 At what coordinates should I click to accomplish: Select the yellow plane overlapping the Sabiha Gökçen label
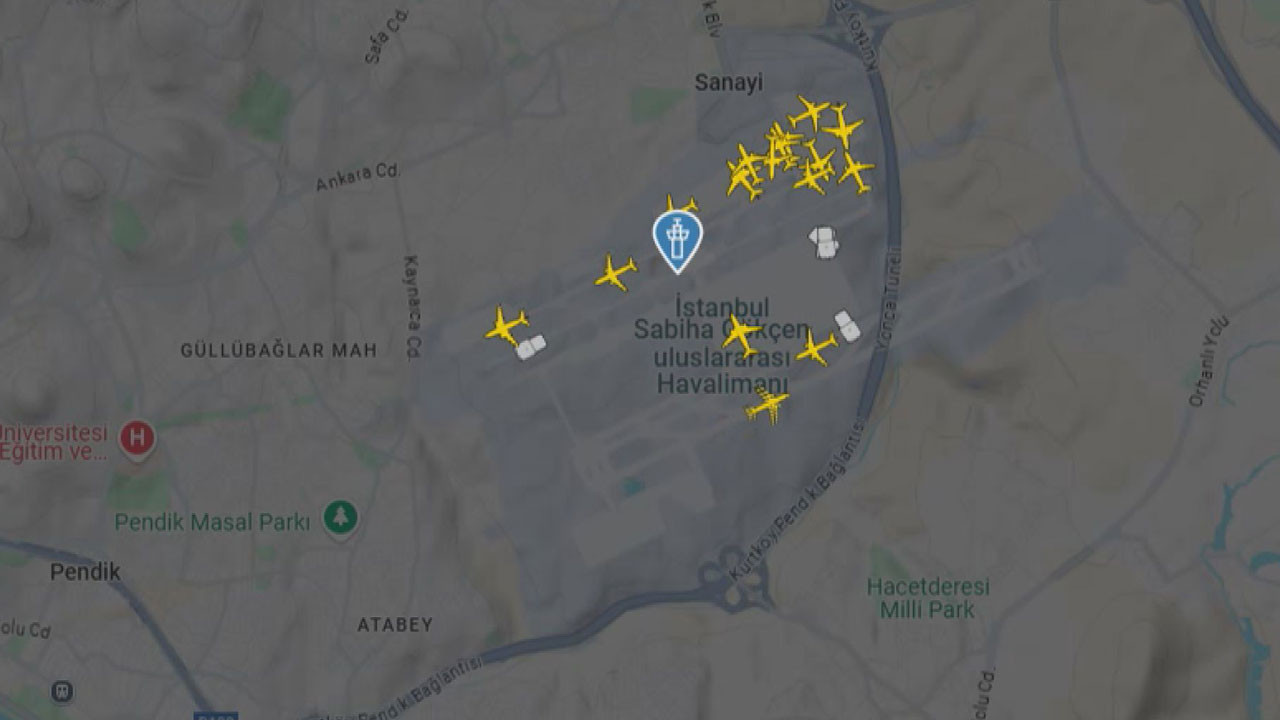point(741,334)
